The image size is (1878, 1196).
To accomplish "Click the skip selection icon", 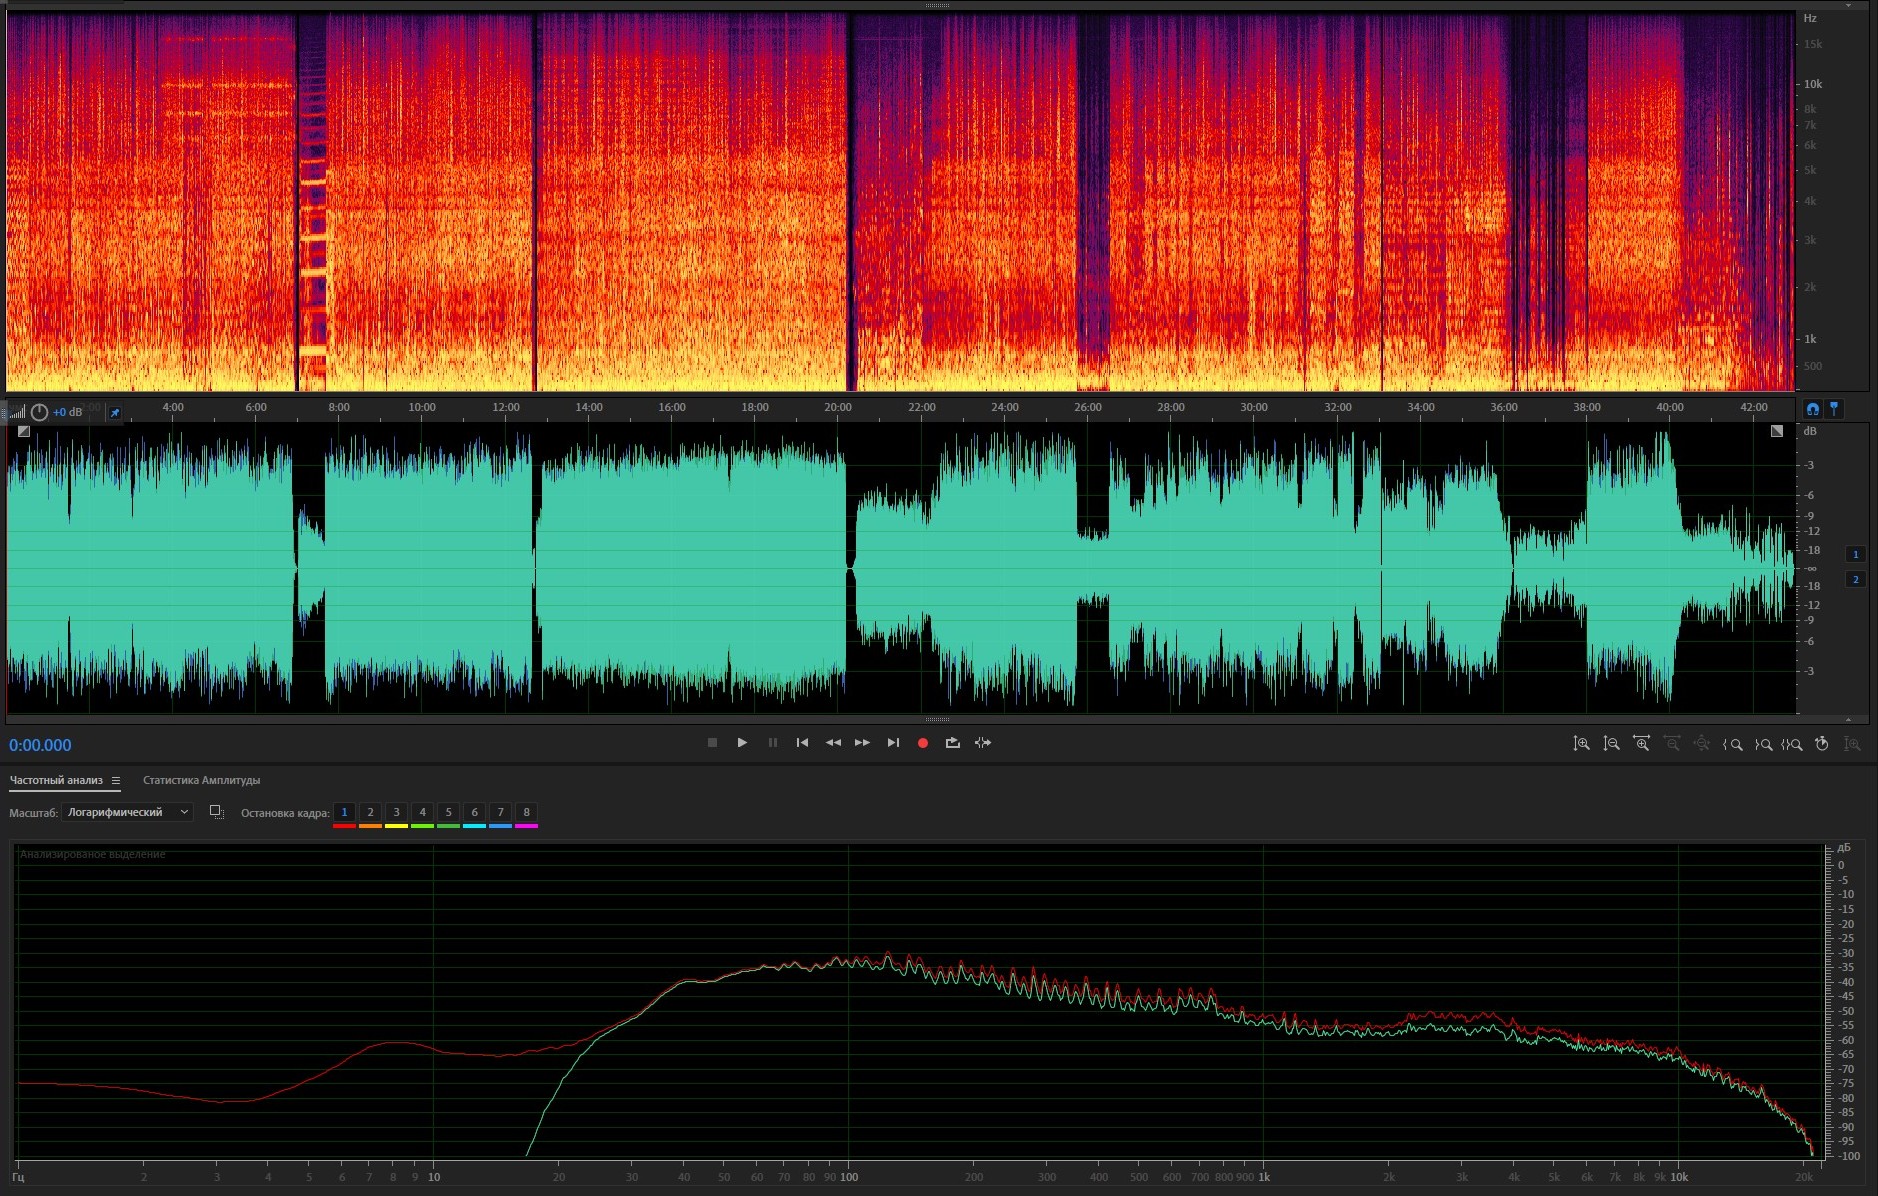I will pos(983,743).
